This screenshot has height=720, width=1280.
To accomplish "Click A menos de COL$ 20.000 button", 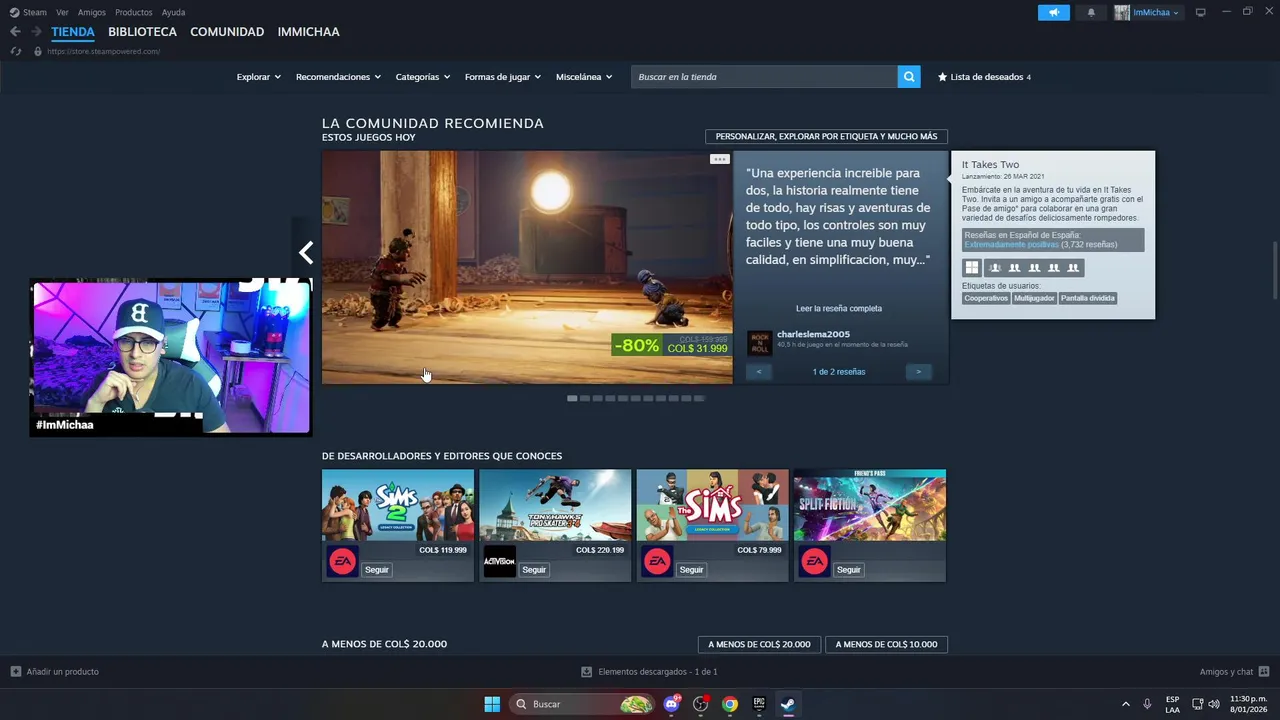I will [x=759, y=644].
